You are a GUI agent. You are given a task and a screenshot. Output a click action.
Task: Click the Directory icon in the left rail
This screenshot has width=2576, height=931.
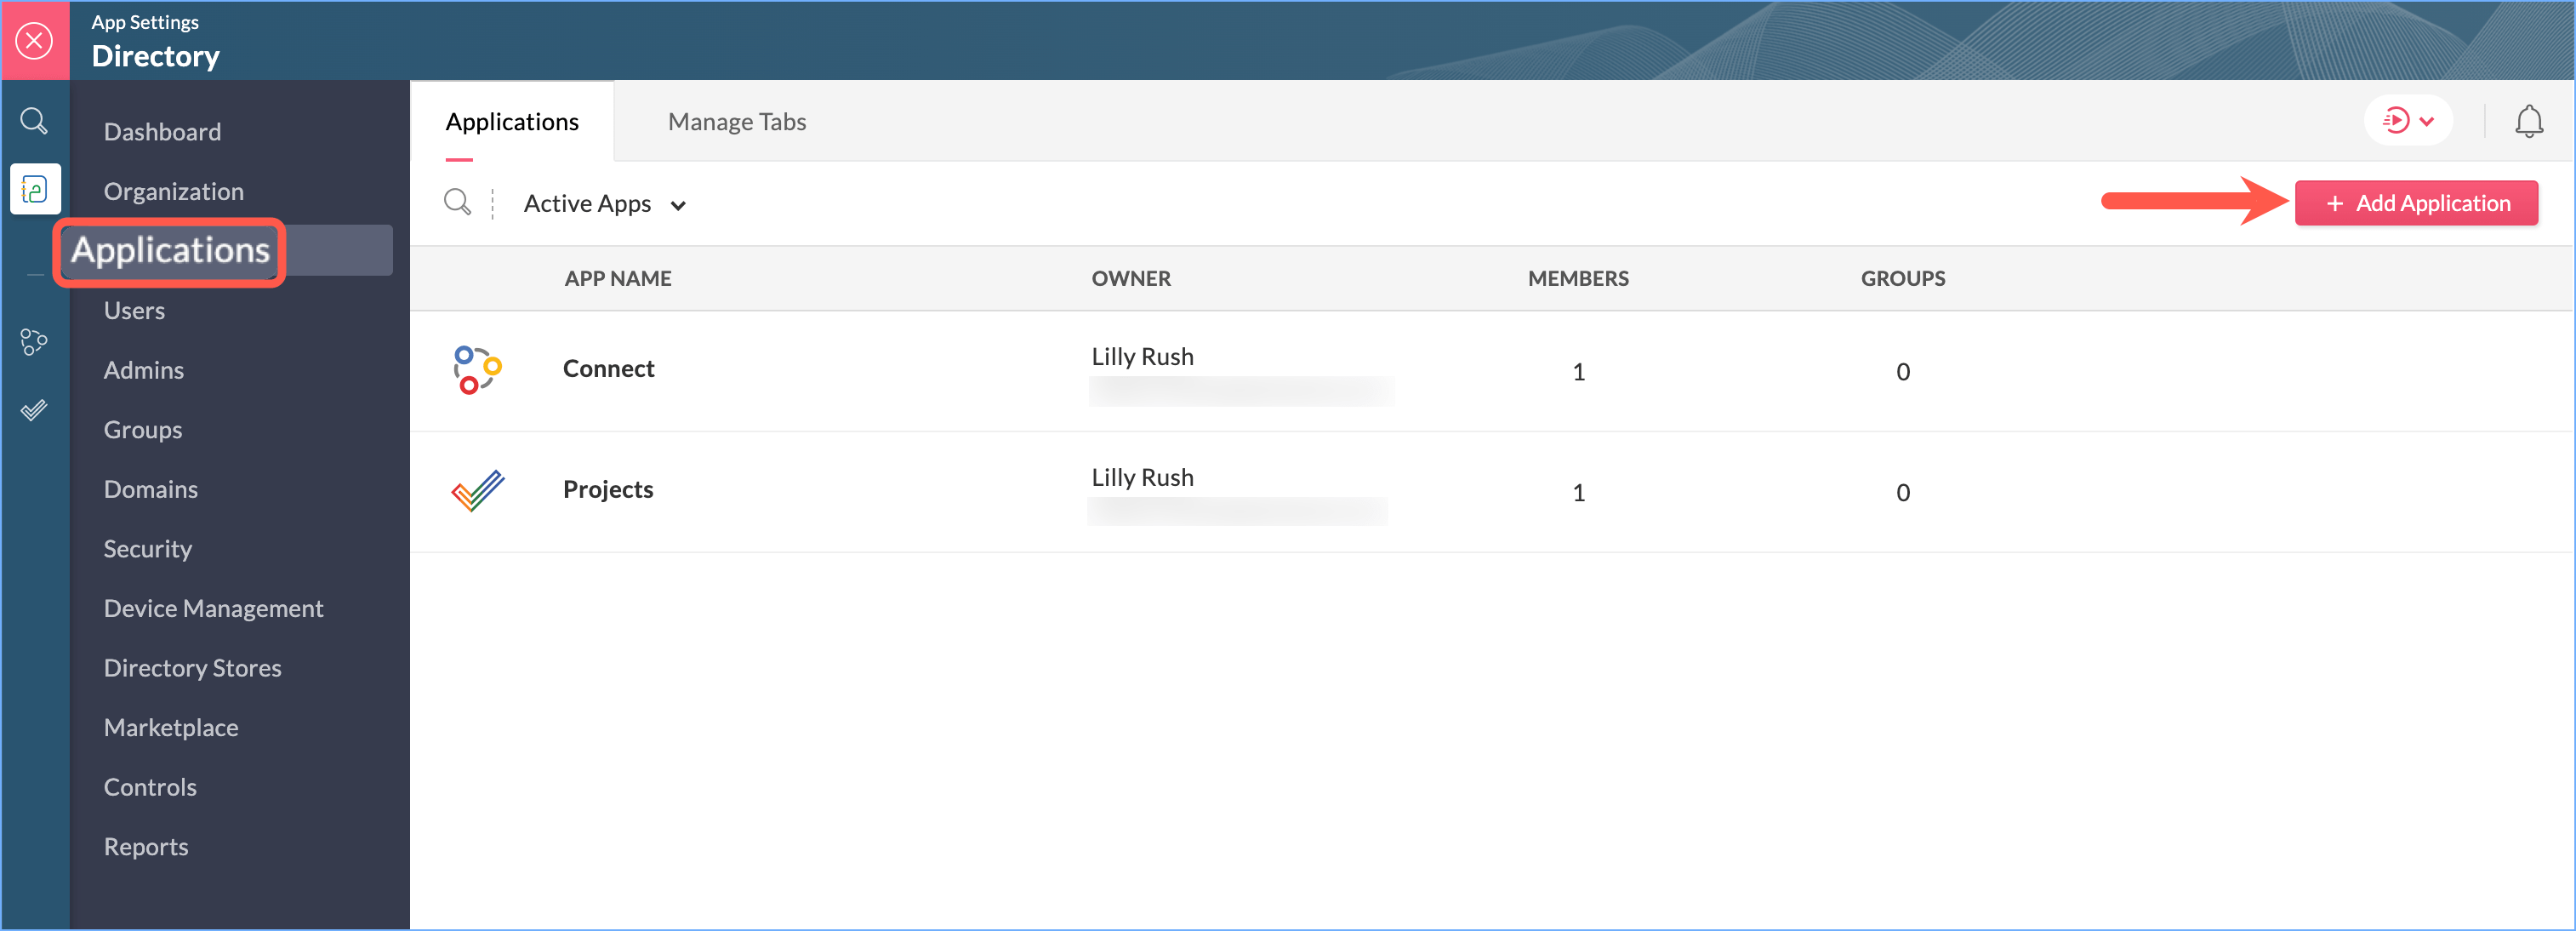click(35, 189)
